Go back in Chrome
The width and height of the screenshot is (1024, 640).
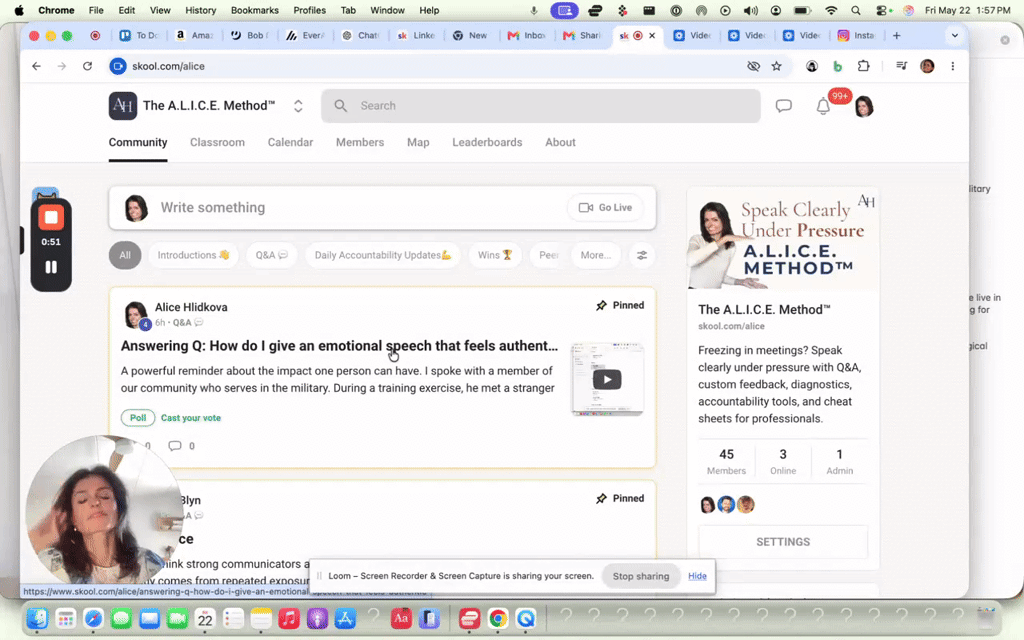coord(37,66)
